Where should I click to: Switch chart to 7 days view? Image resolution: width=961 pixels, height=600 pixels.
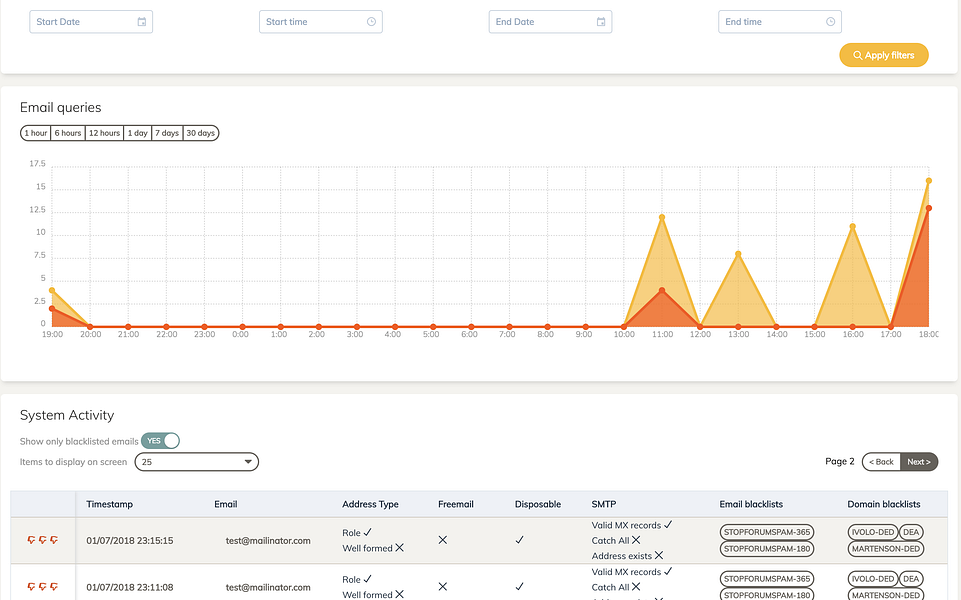pyautogui.click(x=167, y=133)
